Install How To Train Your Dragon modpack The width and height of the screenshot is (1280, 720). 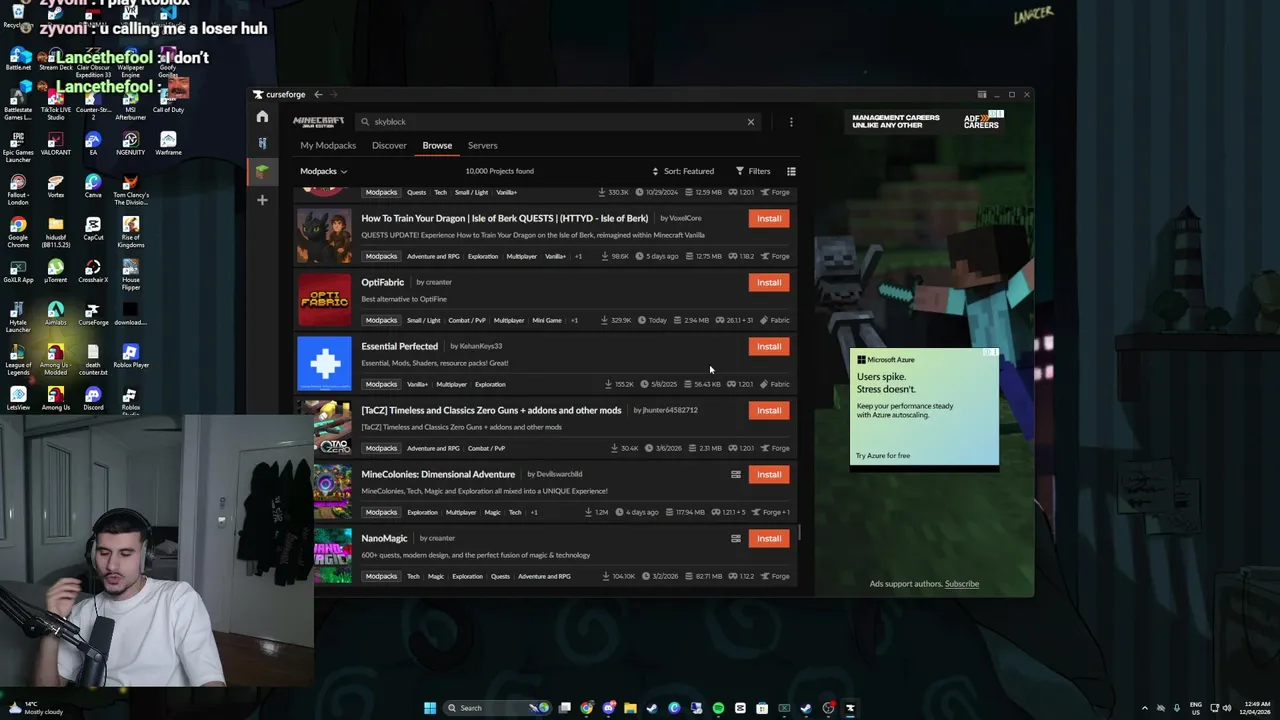769,218
